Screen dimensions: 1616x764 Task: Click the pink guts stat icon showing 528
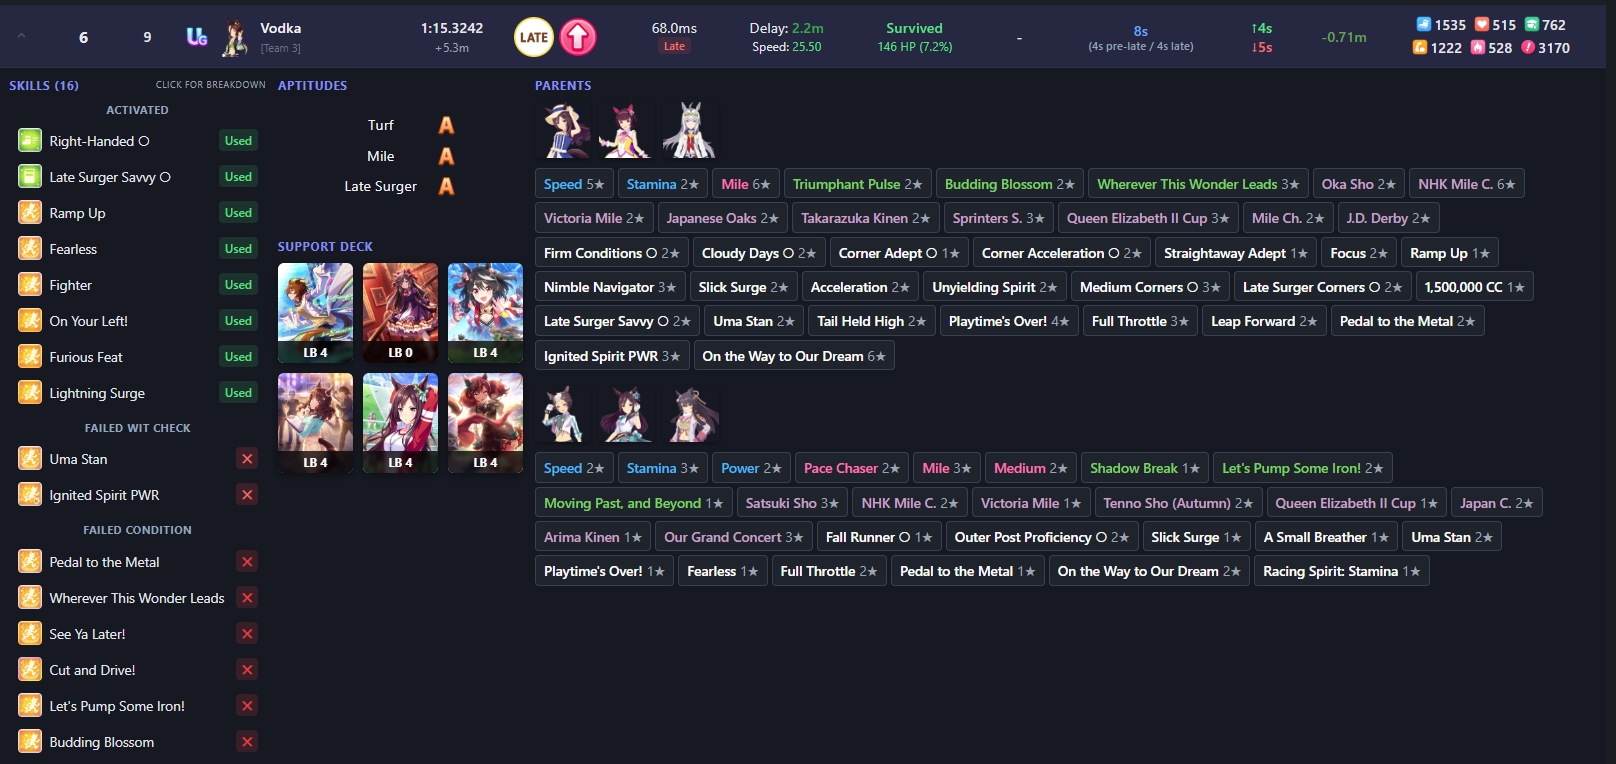point(1477,47)
